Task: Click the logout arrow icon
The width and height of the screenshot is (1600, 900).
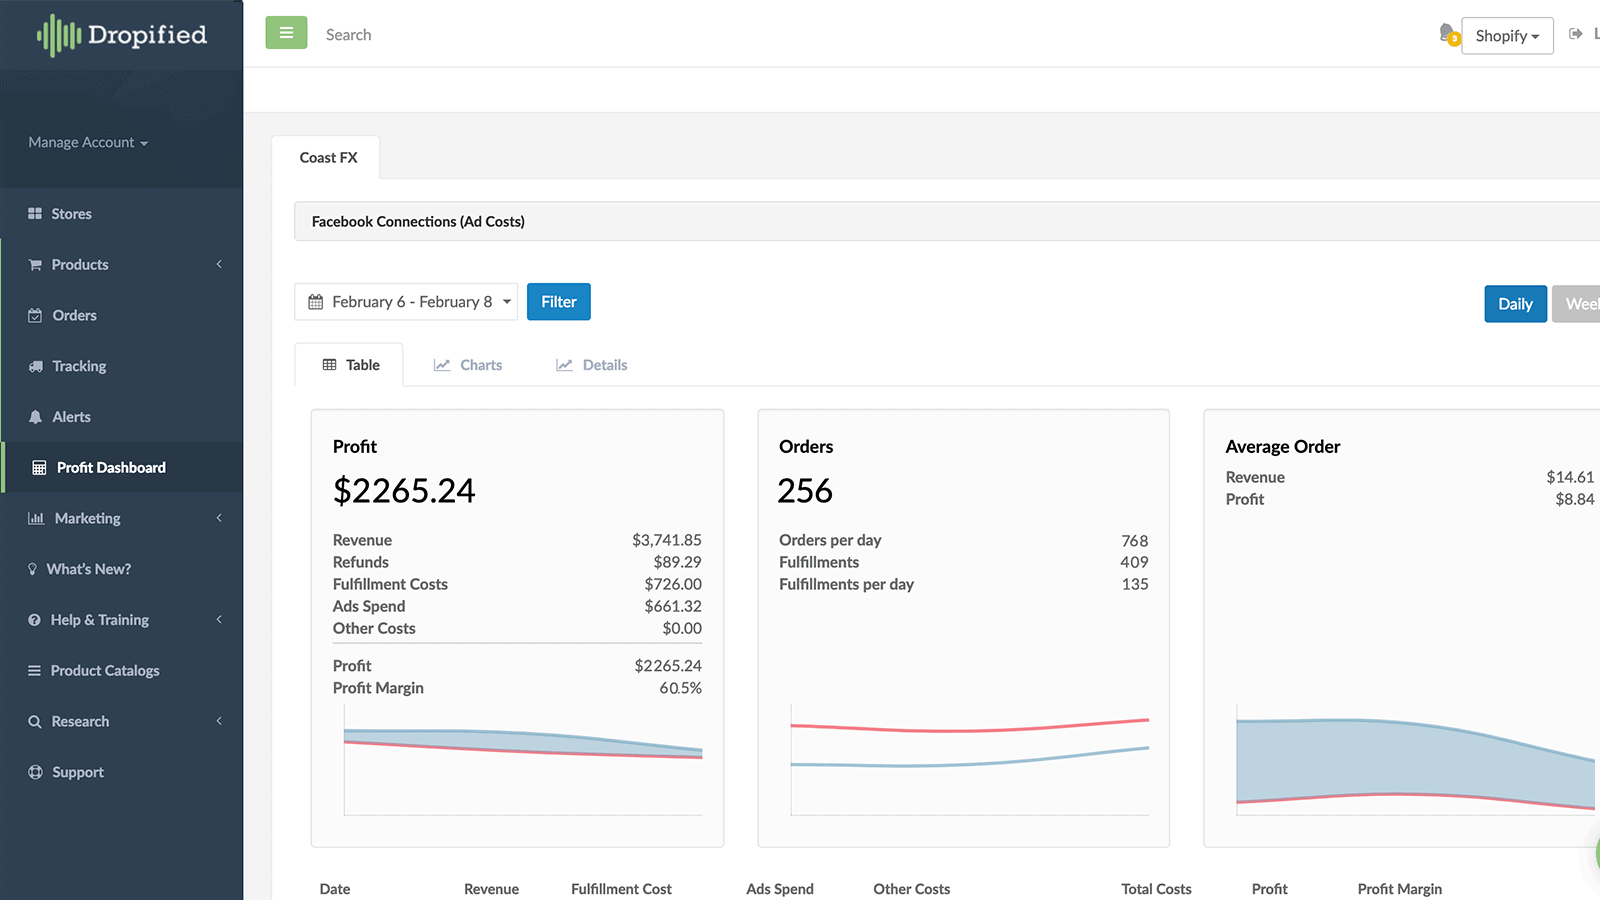Action: 1576,34
